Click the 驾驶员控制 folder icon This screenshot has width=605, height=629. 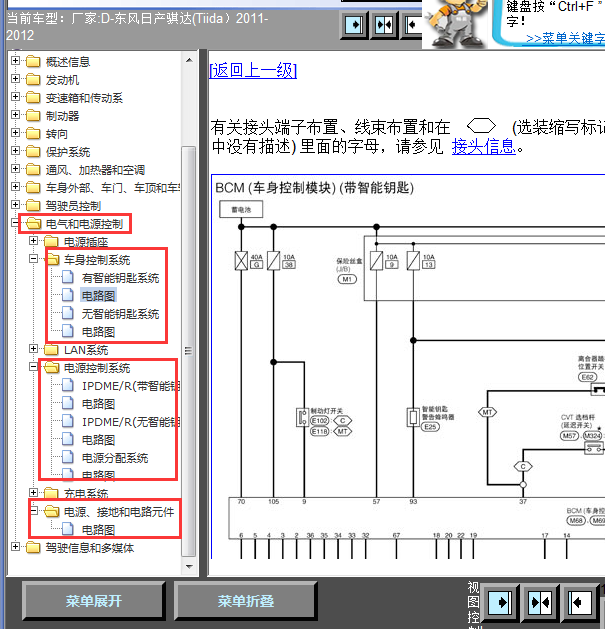[33, 205]
